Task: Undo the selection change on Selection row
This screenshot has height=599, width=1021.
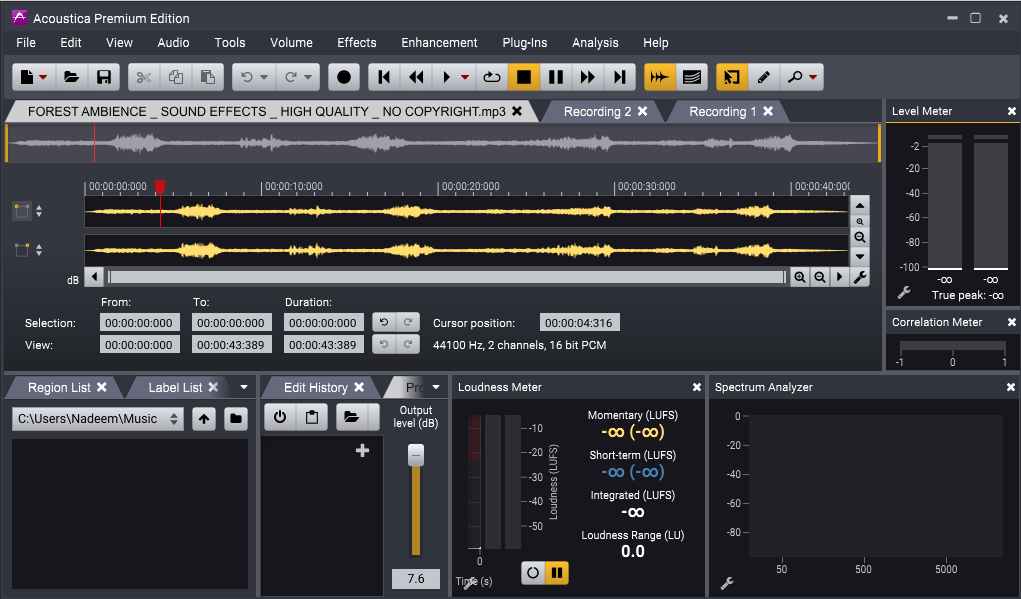Action: point(384,322)
